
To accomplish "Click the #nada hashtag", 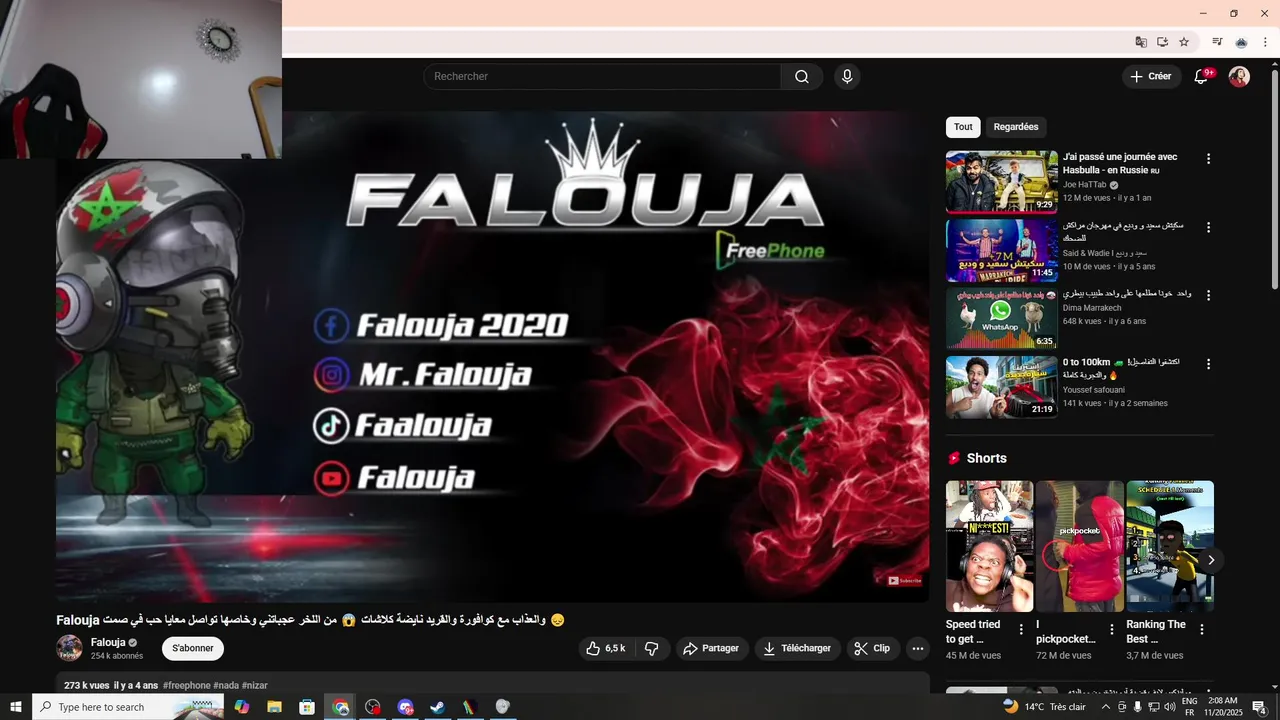I will point(226,685).
